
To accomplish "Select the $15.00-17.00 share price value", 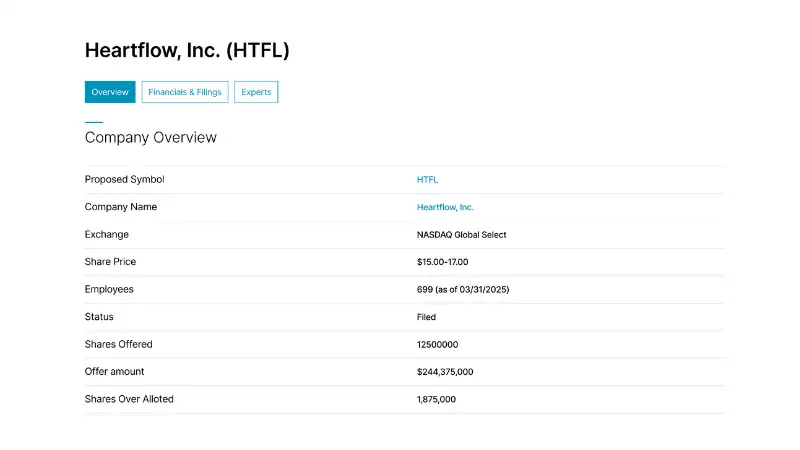I will [442, 262].
